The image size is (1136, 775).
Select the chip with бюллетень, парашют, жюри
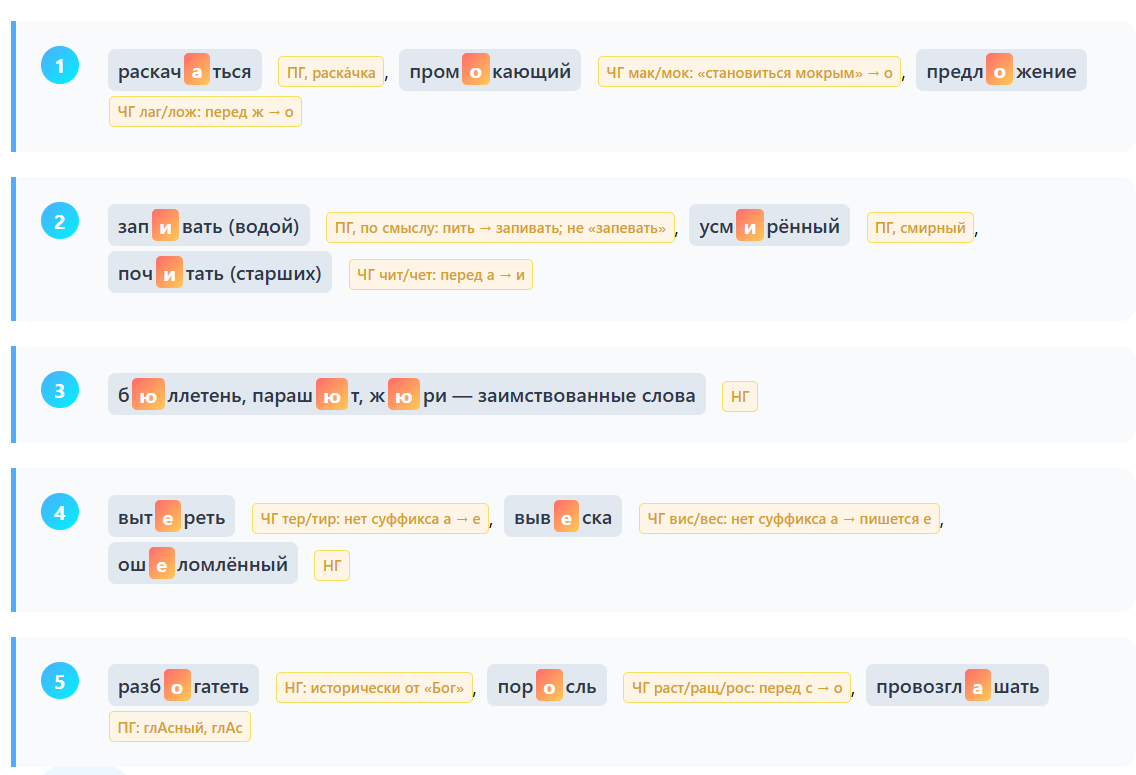(406, 394)
